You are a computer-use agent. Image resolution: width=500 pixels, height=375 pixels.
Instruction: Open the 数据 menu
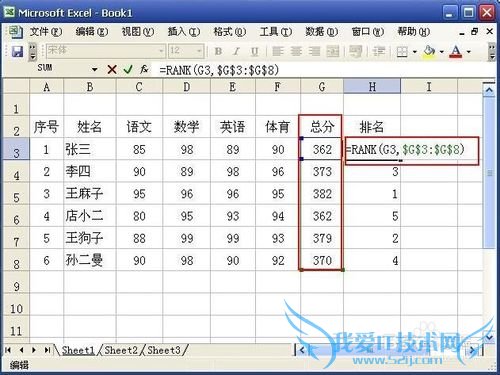(322, 32)
